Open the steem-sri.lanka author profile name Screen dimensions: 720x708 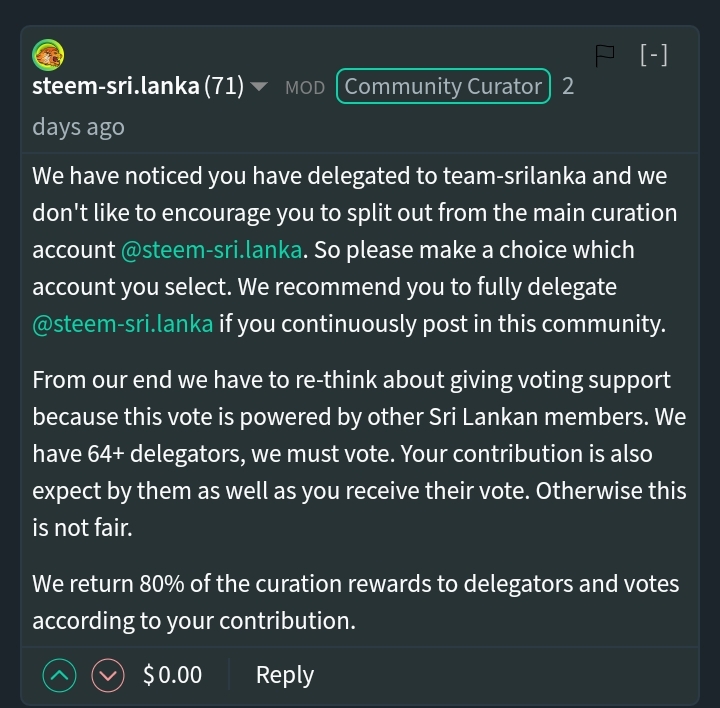point(115,86)
